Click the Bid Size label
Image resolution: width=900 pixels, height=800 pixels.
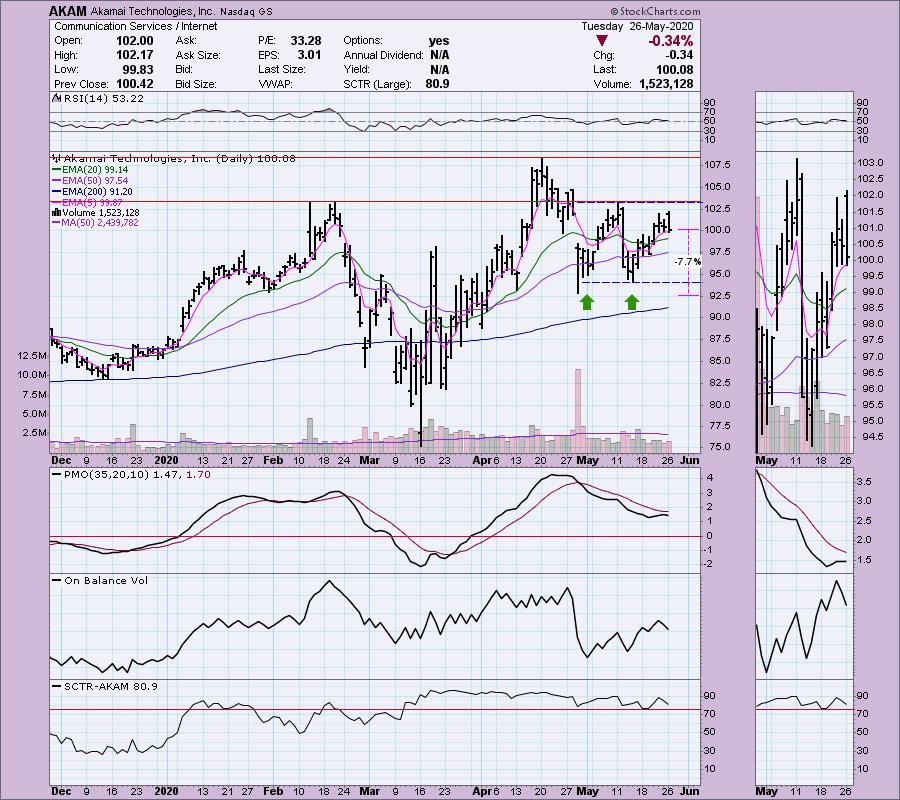pyautogui.click(x=196, y=84)
